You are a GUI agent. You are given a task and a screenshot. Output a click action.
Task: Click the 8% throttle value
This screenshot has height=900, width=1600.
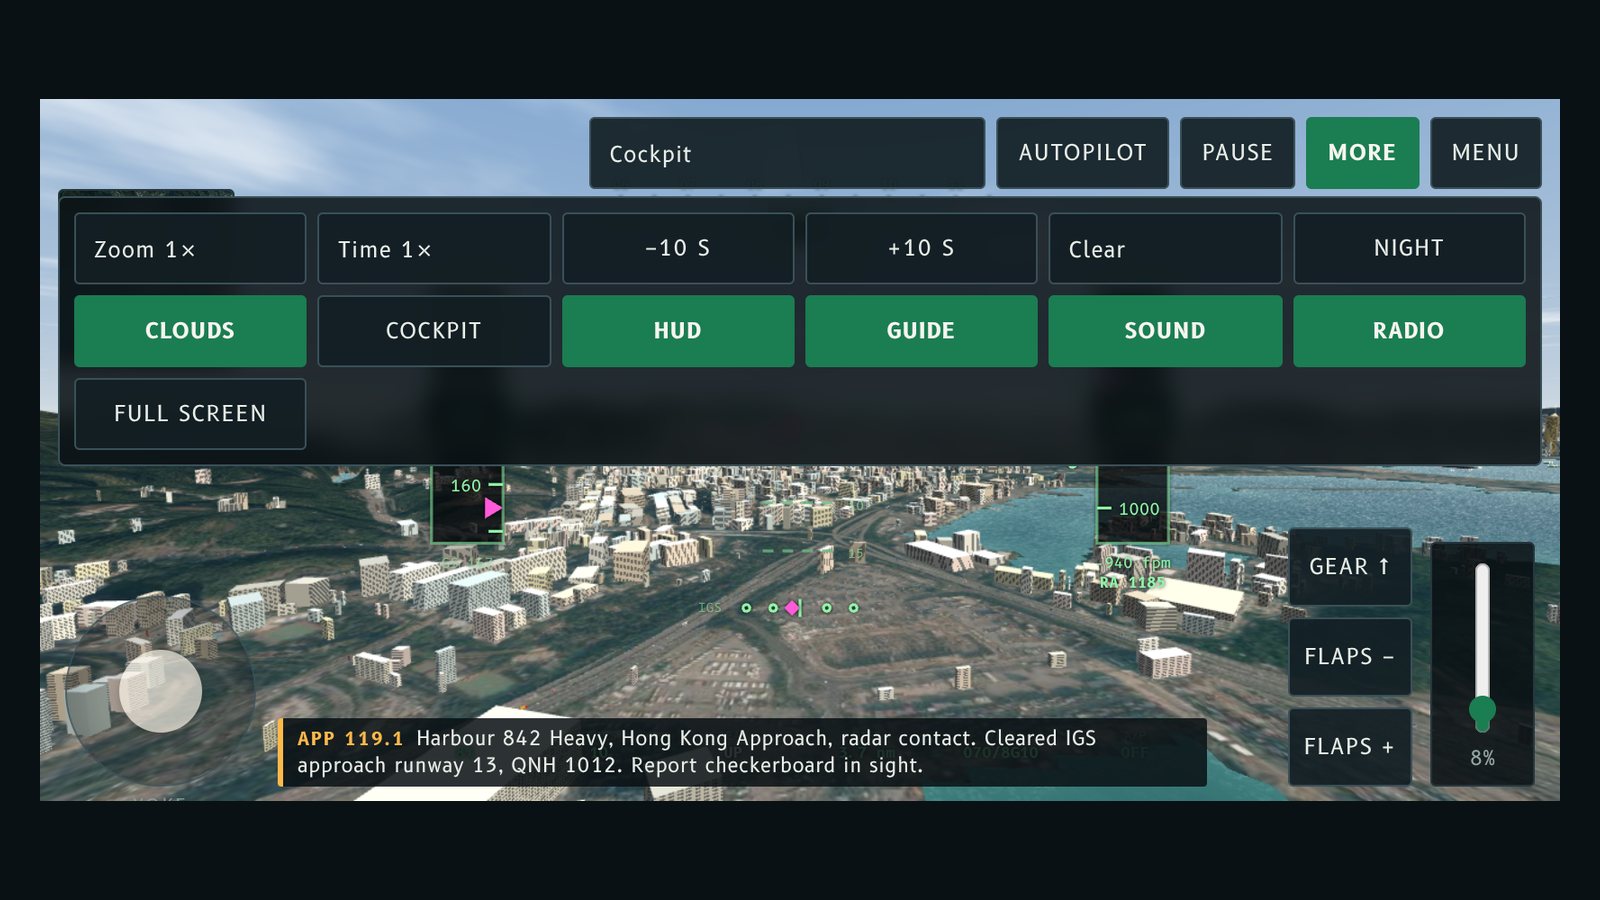pos(1482,758)
